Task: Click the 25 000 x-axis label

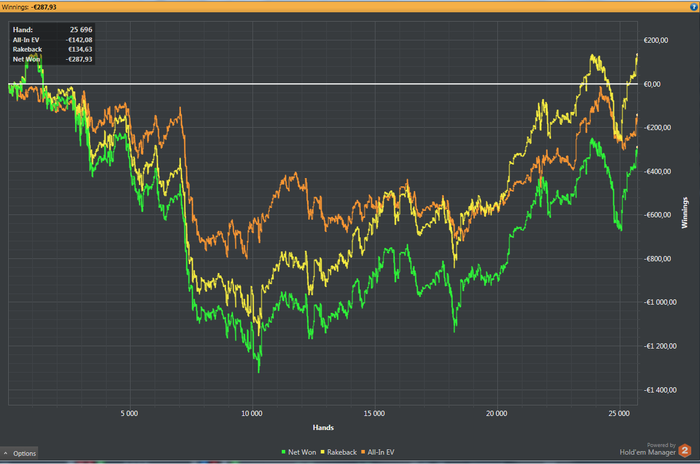Action: click(x=619, y=414)
